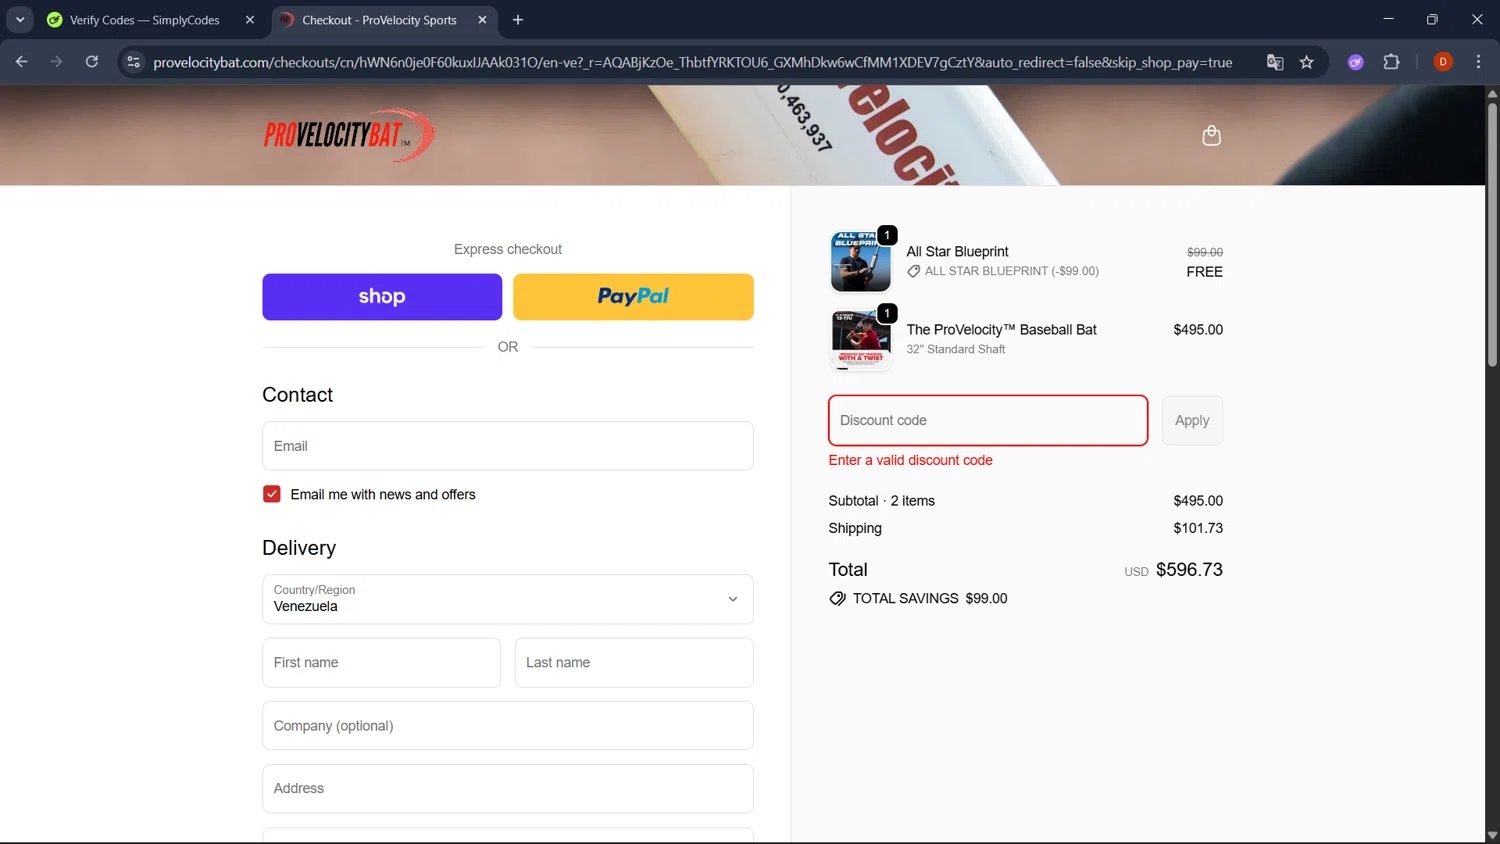Click the First name field
This screenshot has height=844, width=1500.
(x=381, y=663)
